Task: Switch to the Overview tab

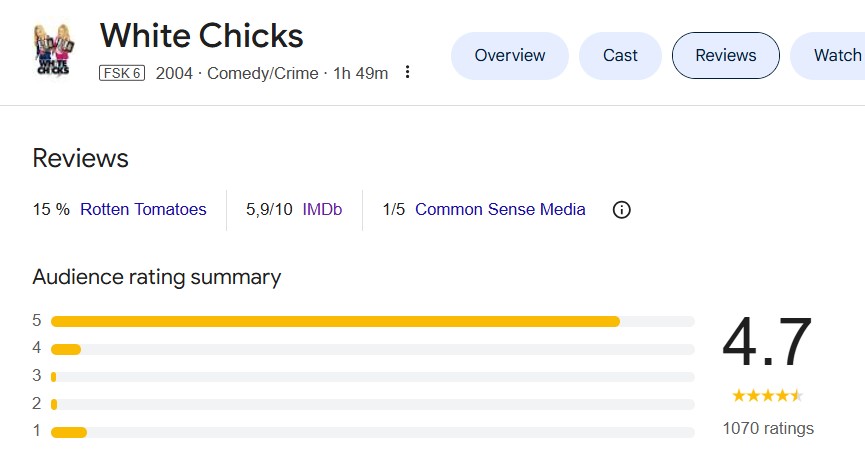Action: [510, 56]
